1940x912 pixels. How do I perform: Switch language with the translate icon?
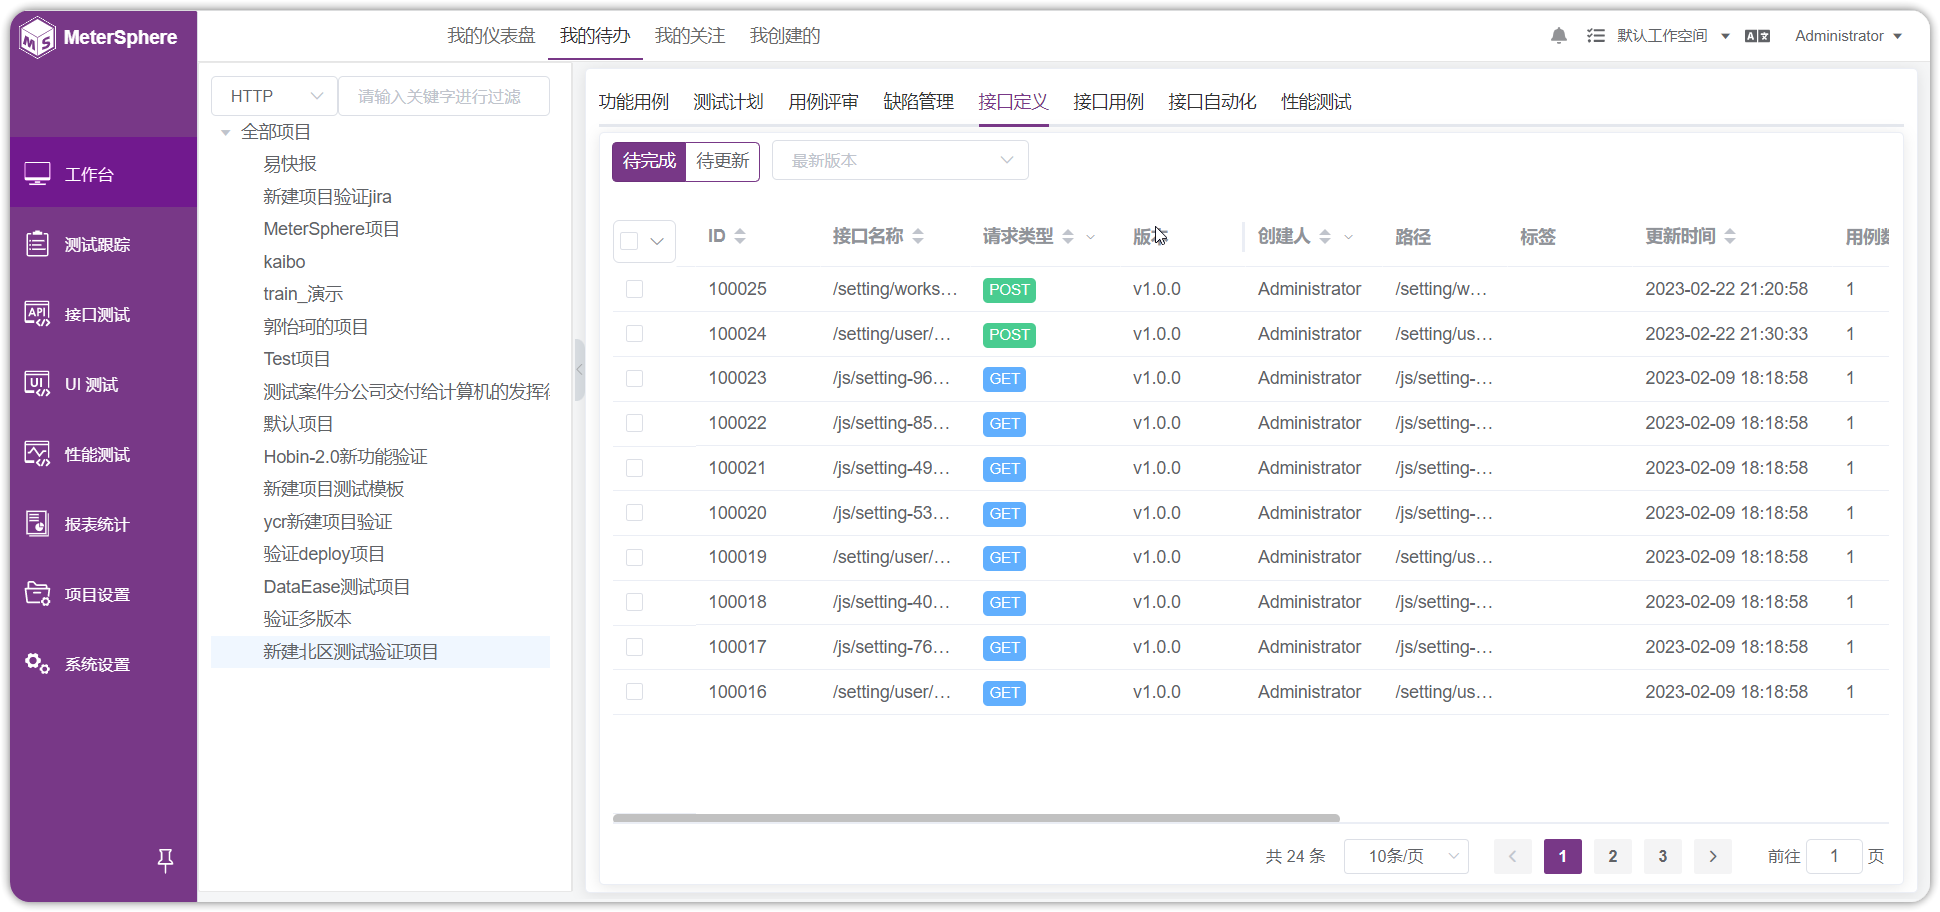click(x=1757, y=36)
